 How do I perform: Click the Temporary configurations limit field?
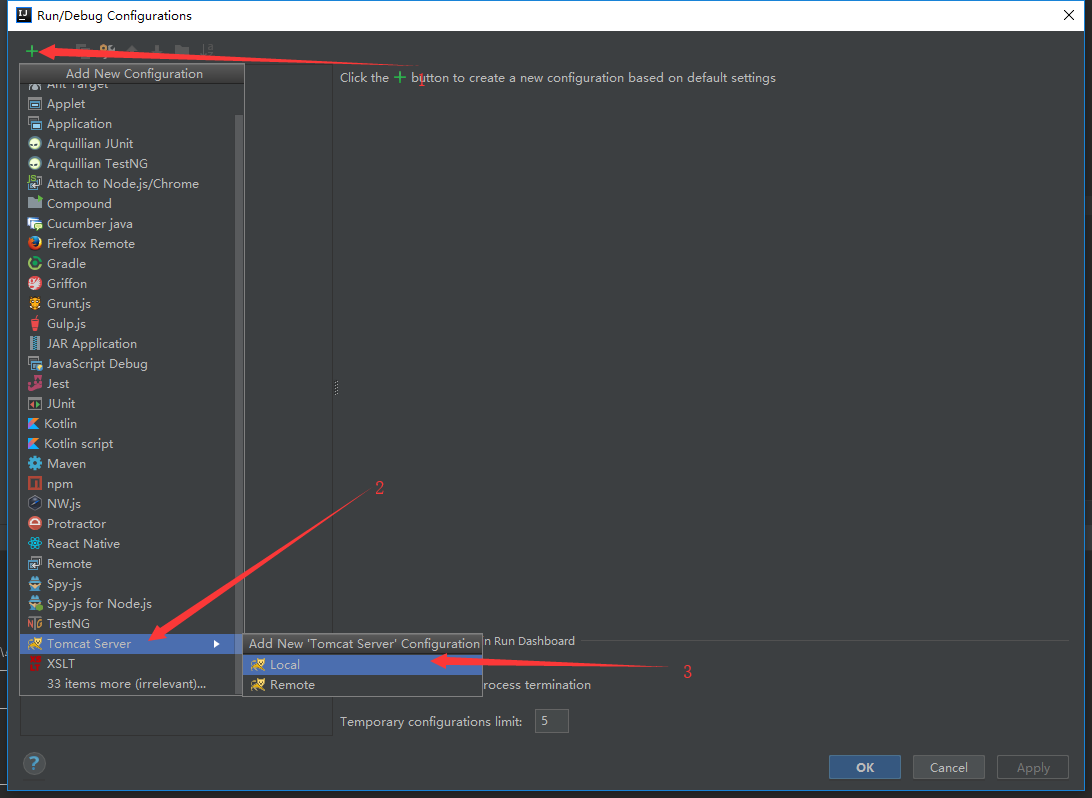[x=552, y=721]
